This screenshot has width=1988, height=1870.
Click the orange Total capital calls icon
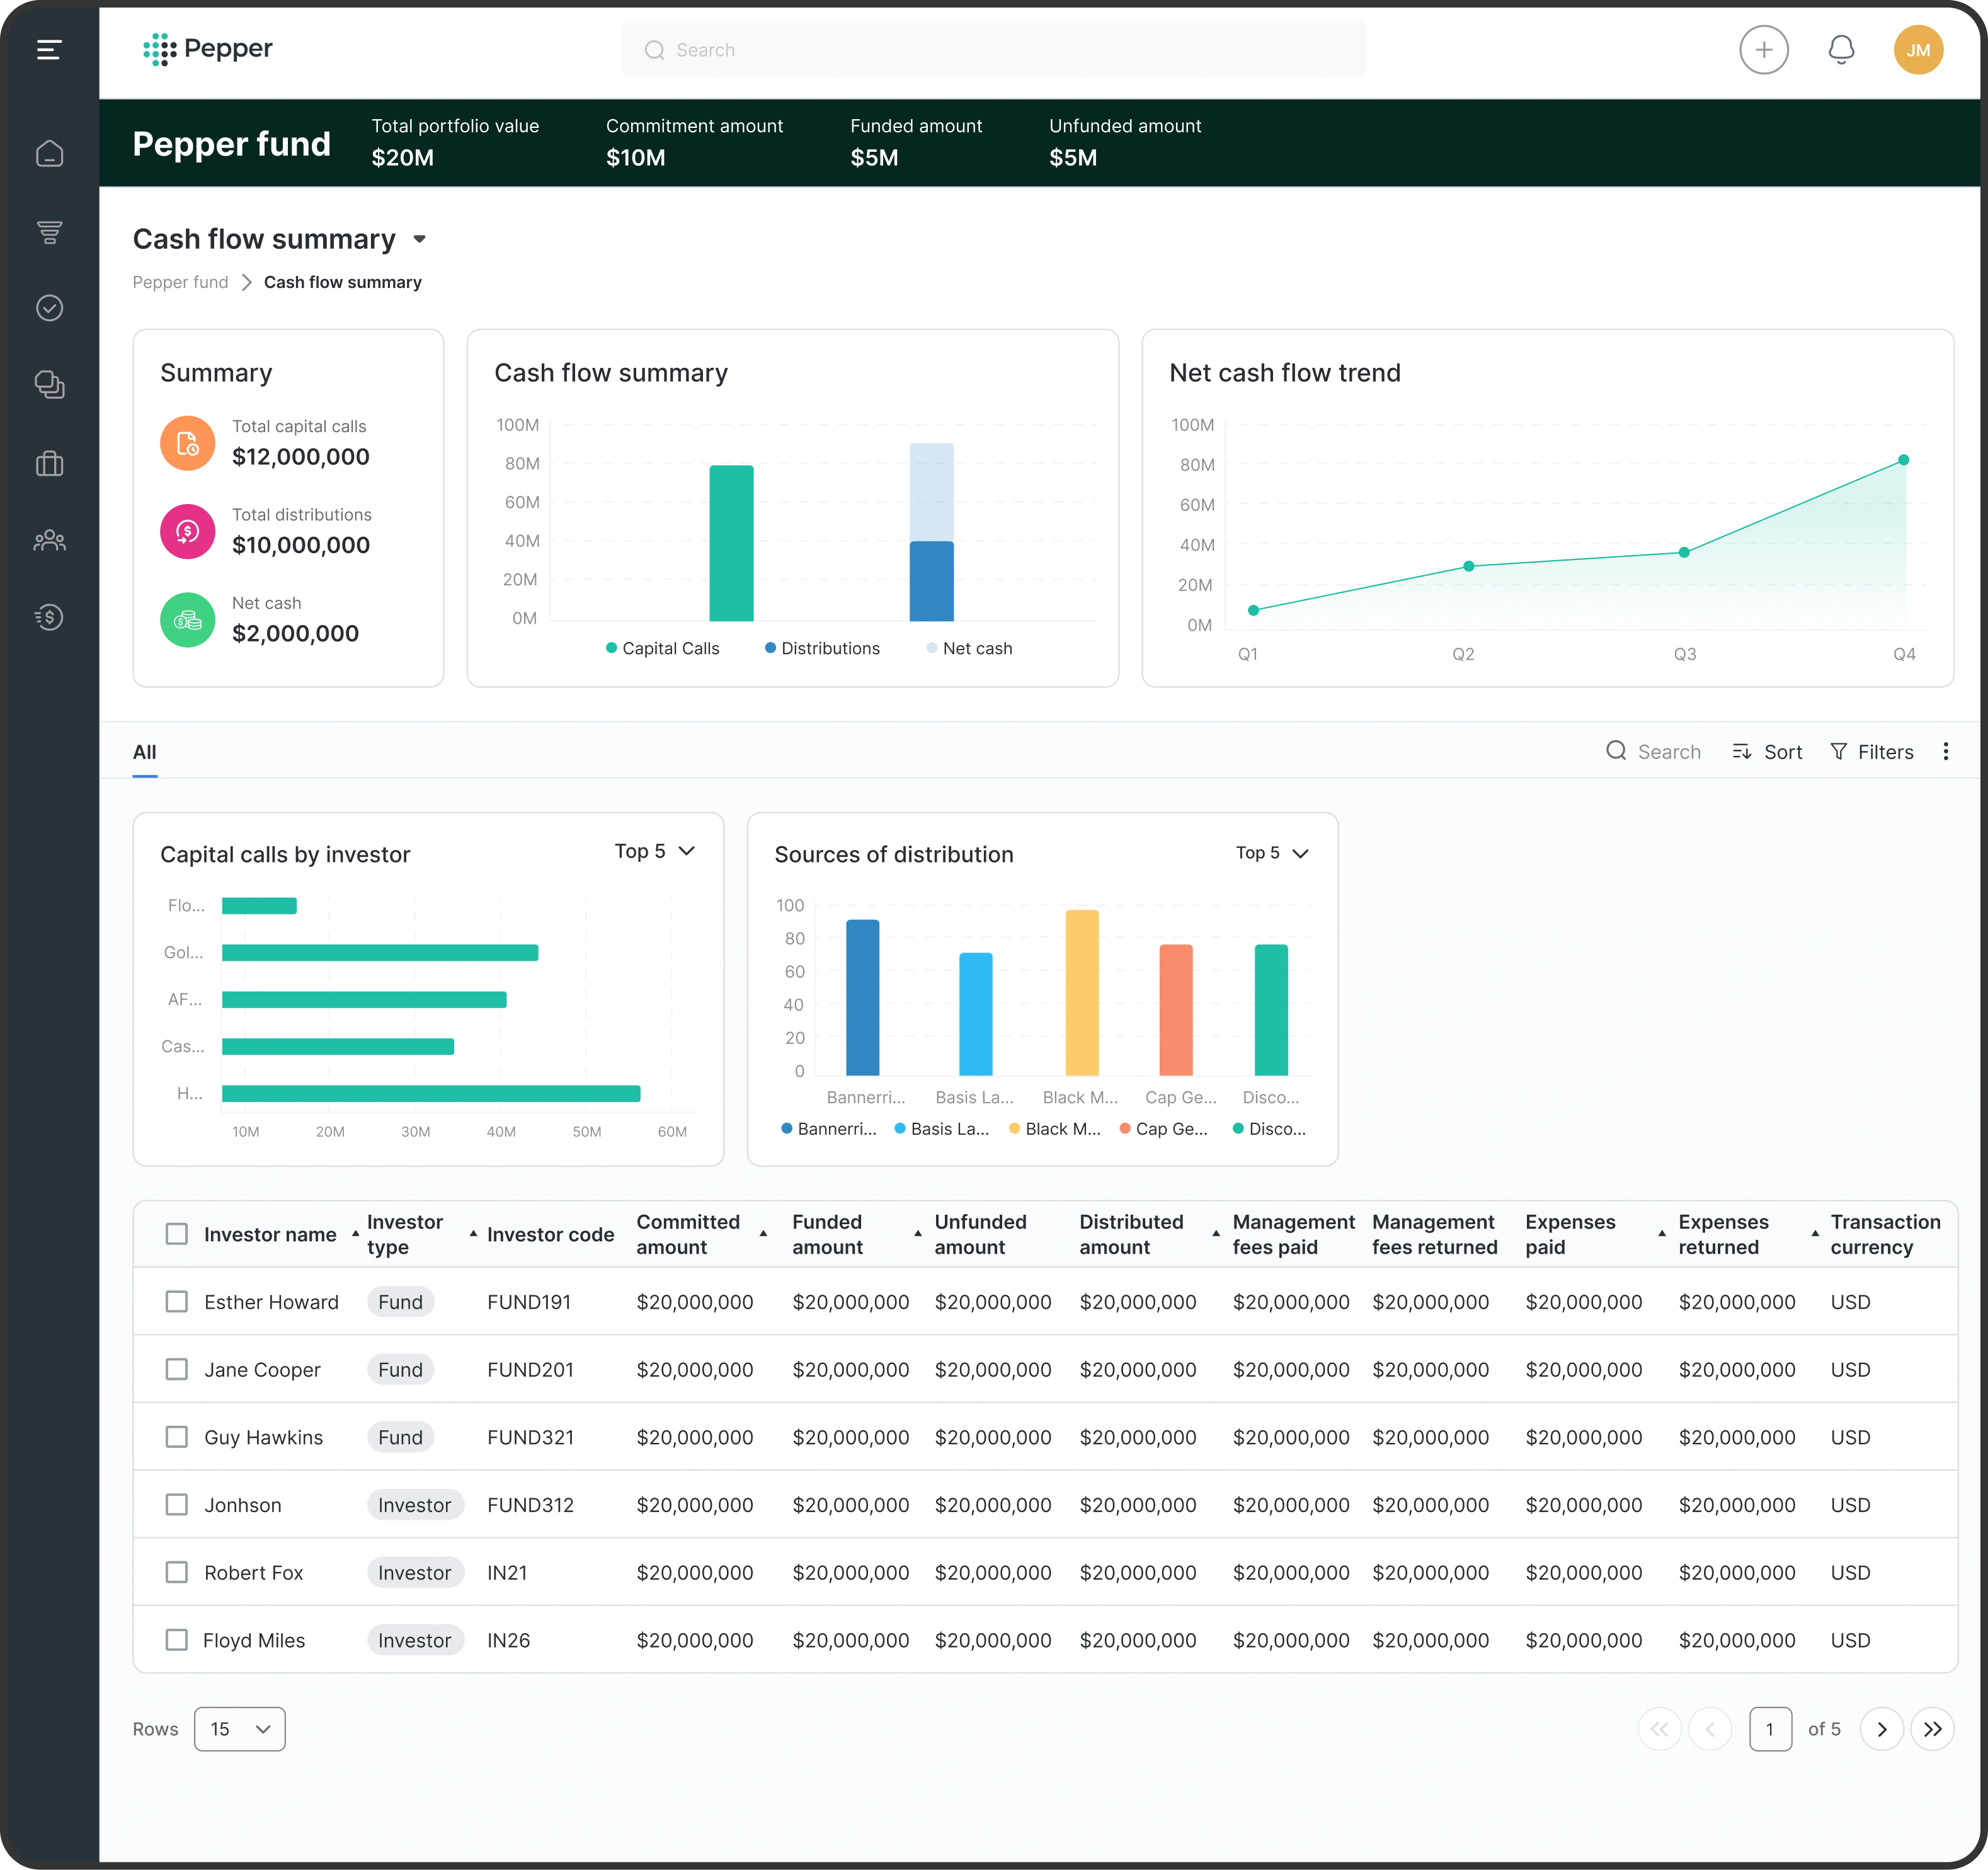coord(187,443)
